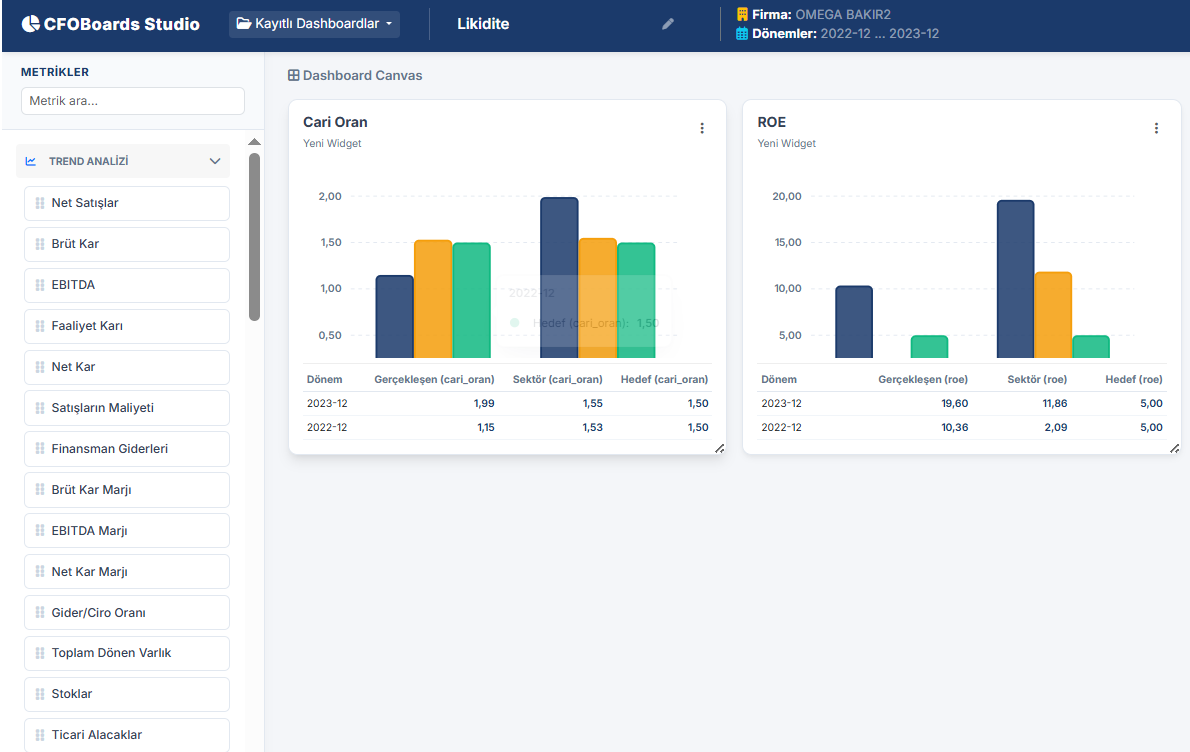Click the trend chart icon beside TREND ANALİZİ
Viewport: 1190px width, 752px height.
tap(31, 161)
